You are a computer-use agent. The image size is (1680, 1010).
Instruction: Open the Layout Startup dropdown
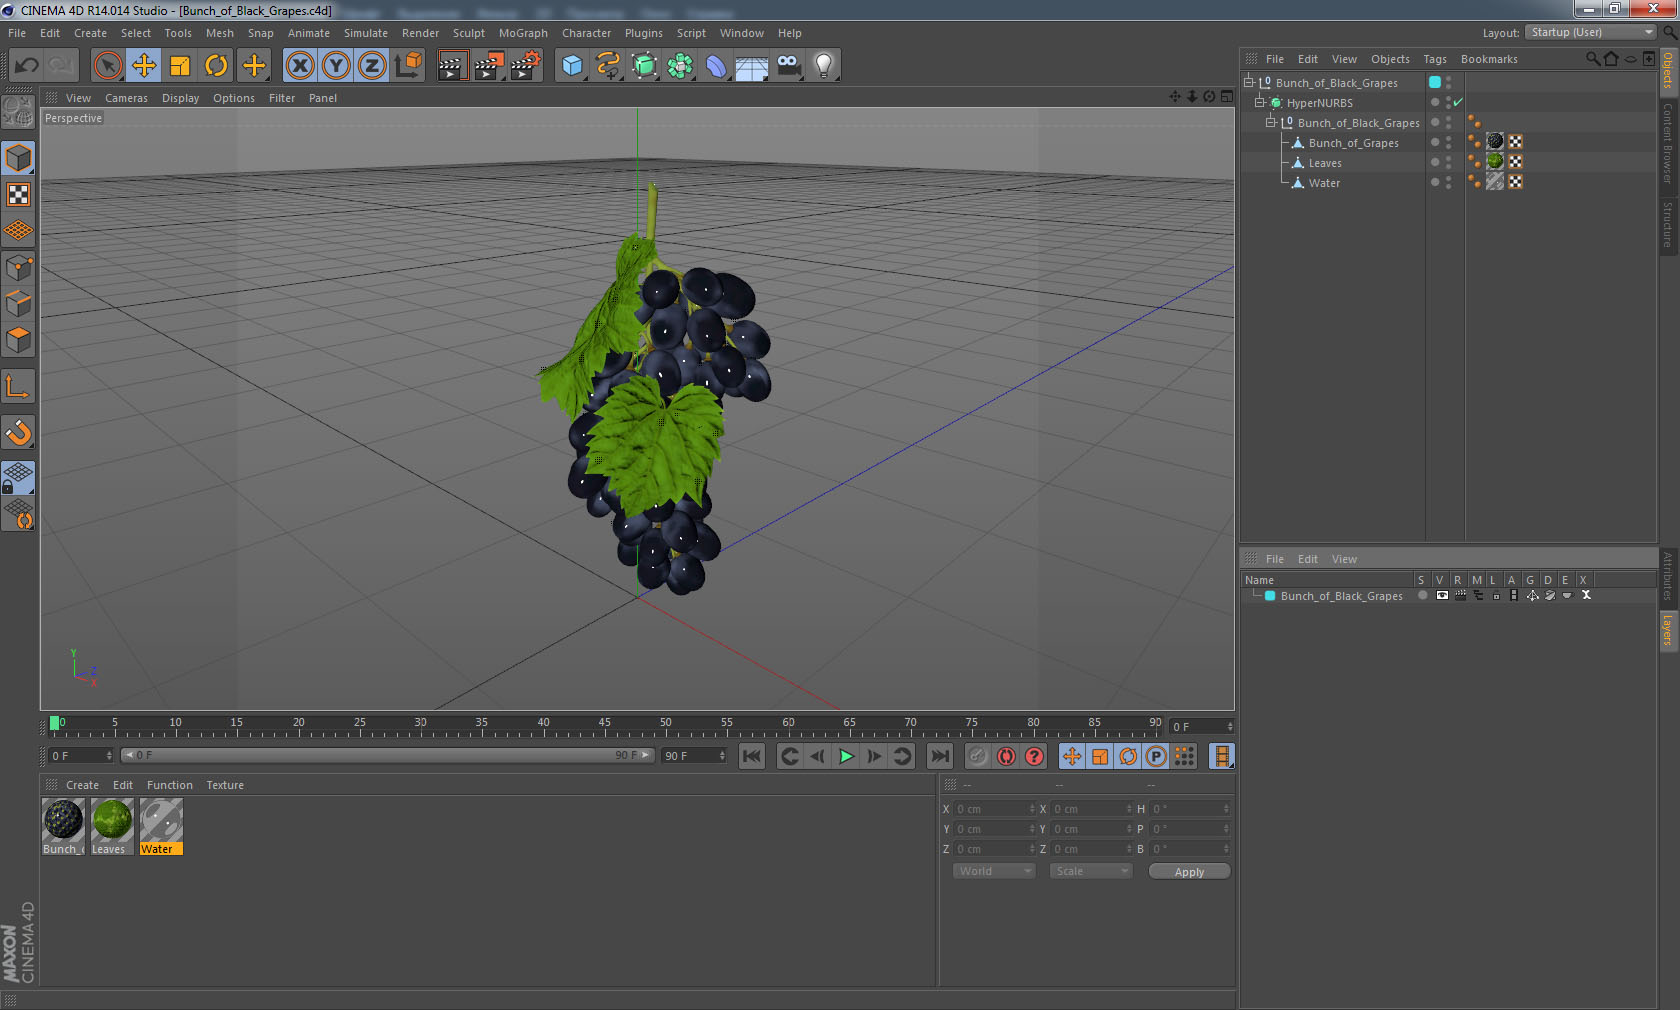click(x=1591, y=33)
